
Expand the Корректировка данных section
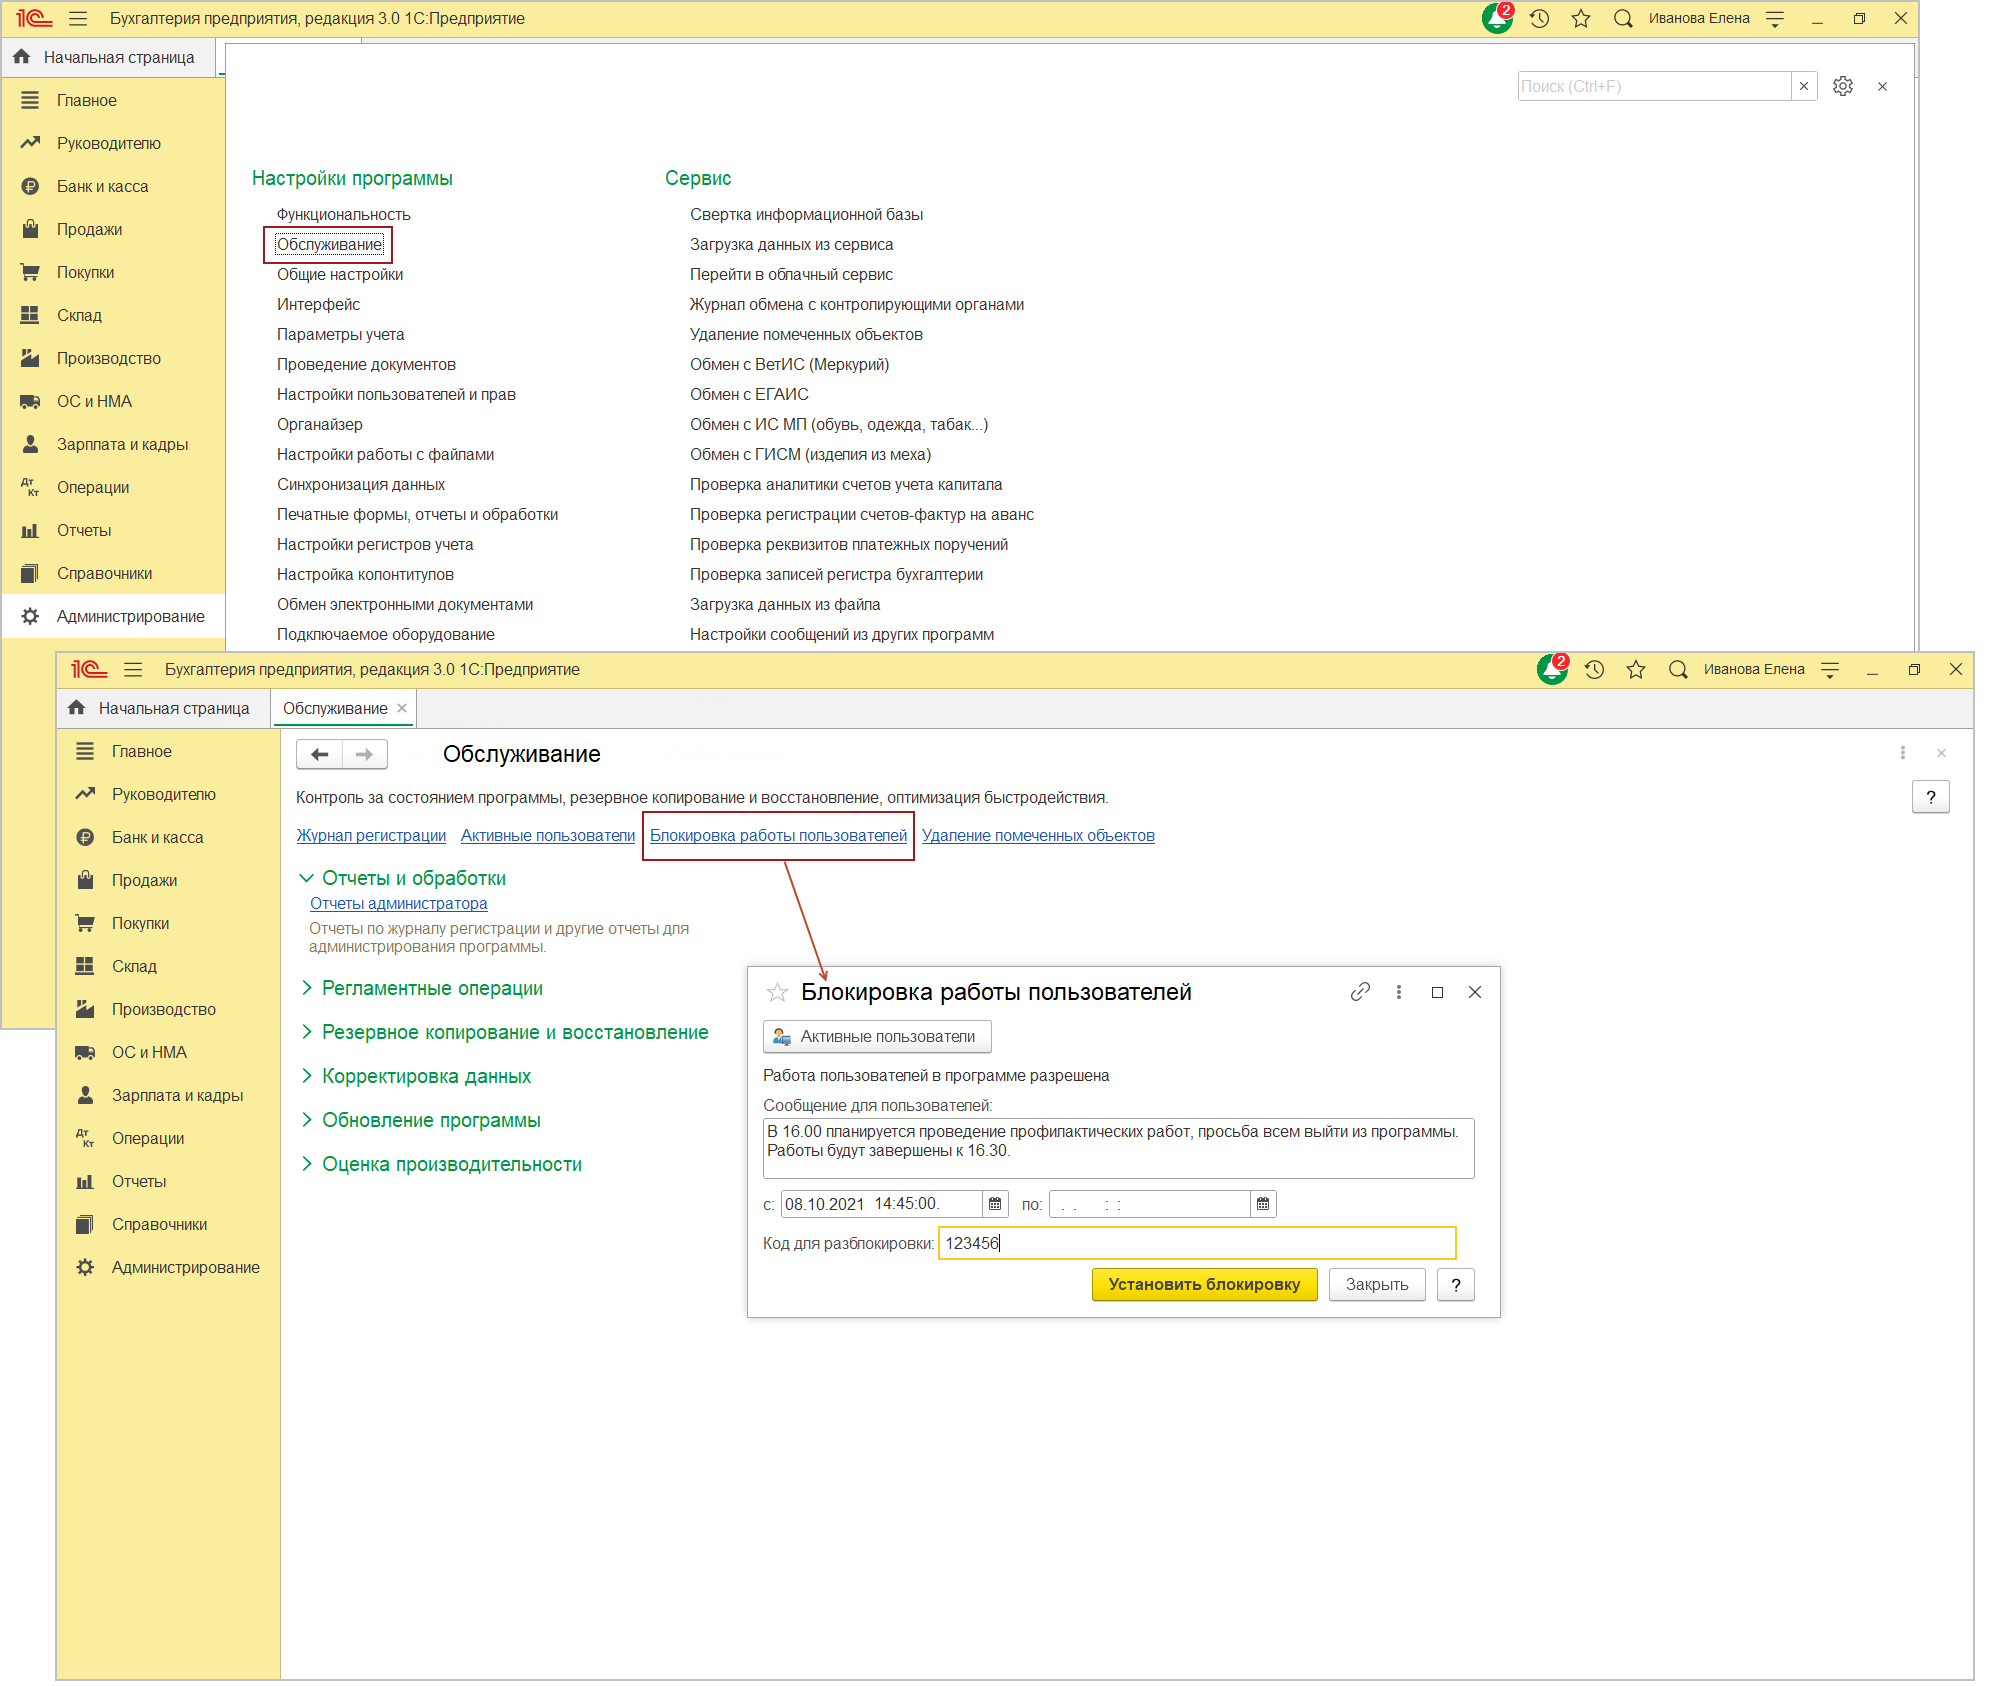pyautogui.click(x=307, y=1076)
